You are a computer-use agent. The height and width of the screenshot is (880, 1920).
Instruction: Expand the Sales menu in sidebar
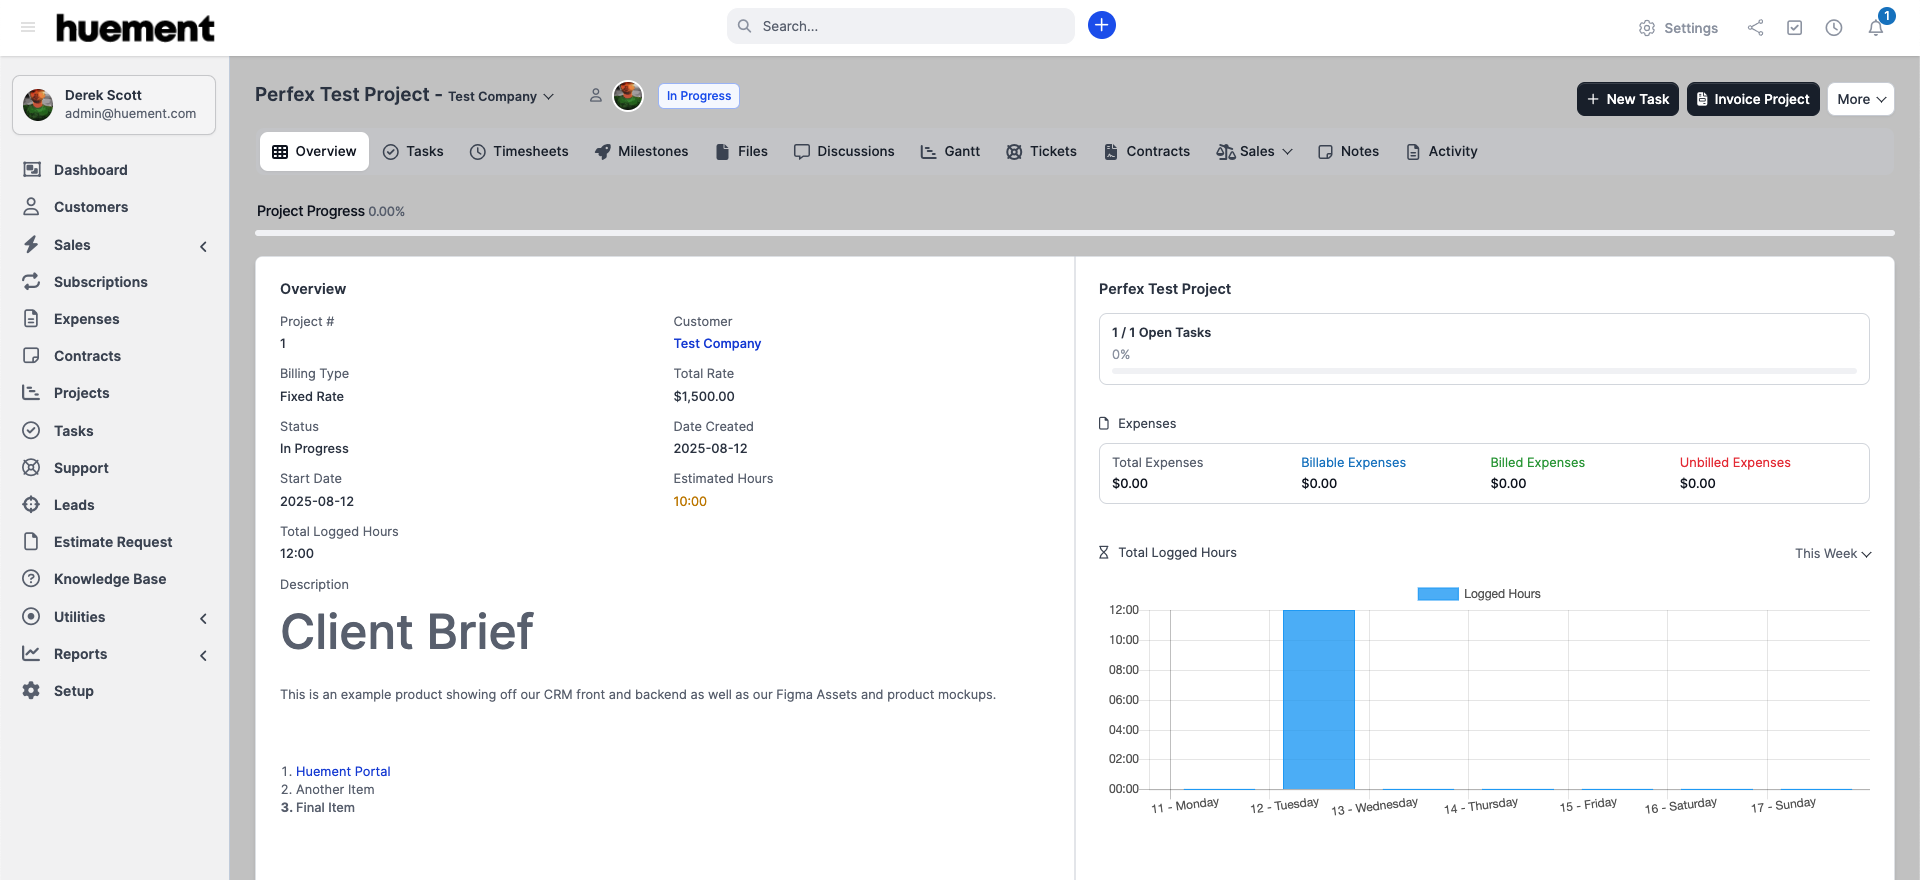pyautogui.click(x=115, y=245)
